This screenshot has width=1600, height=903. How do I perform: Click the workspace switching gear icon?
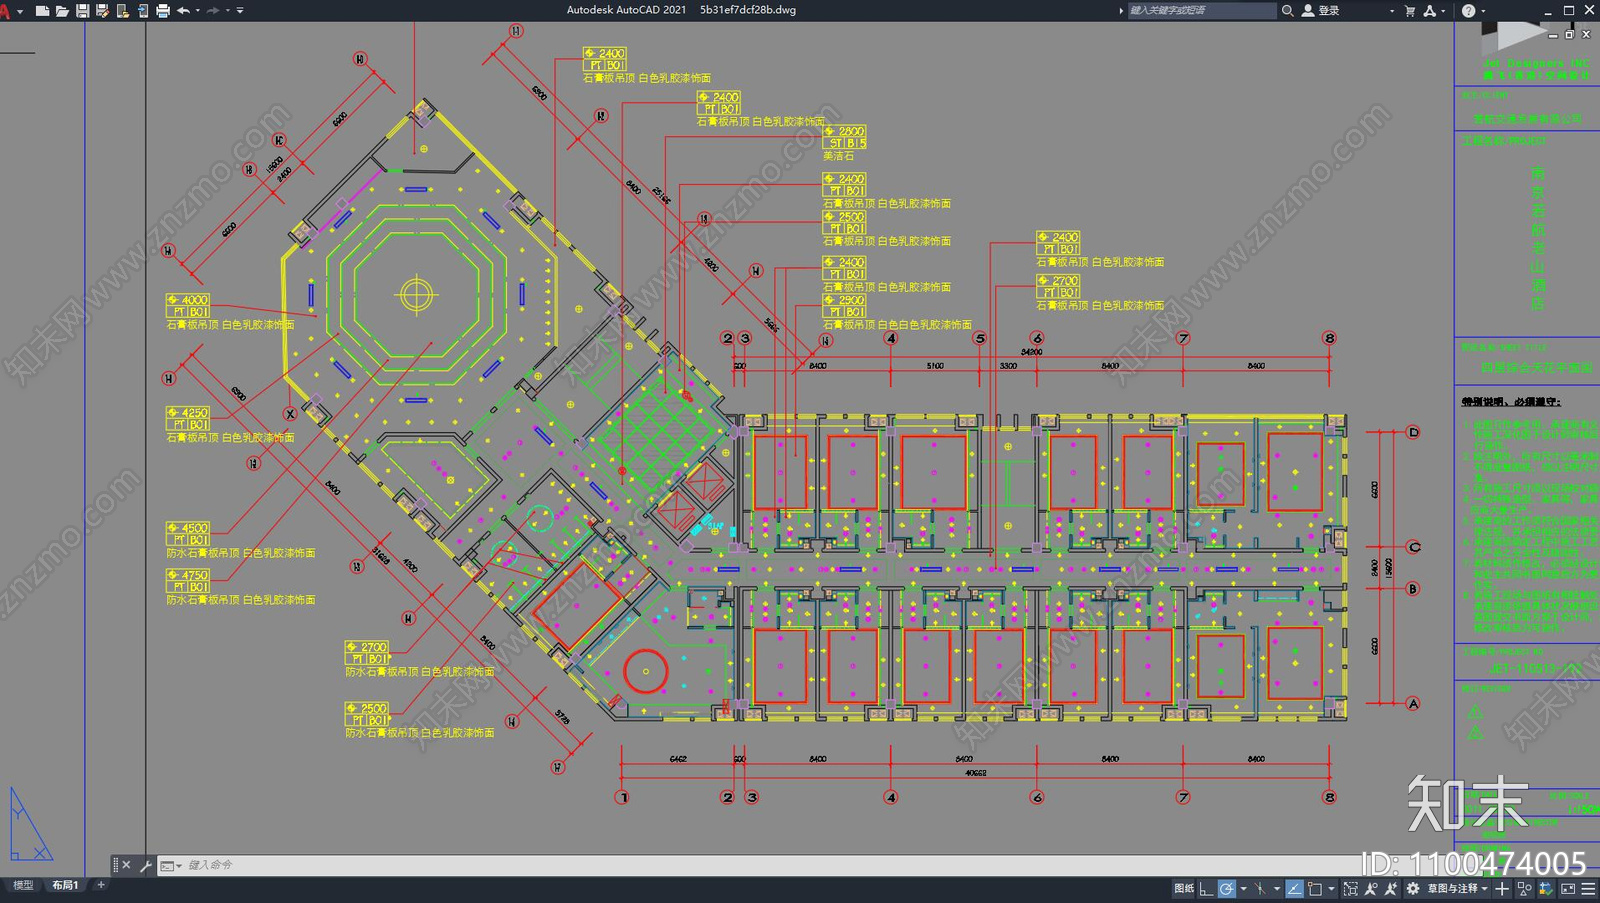[1412, 888]
